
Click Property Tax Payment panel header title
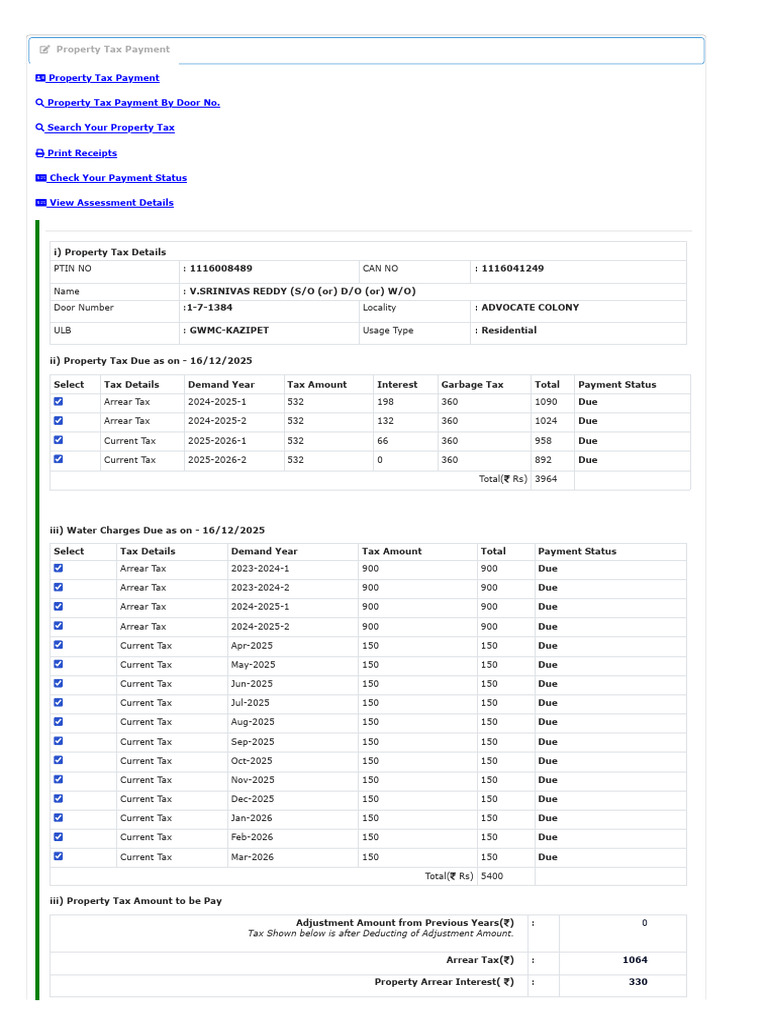click(113, 50)
